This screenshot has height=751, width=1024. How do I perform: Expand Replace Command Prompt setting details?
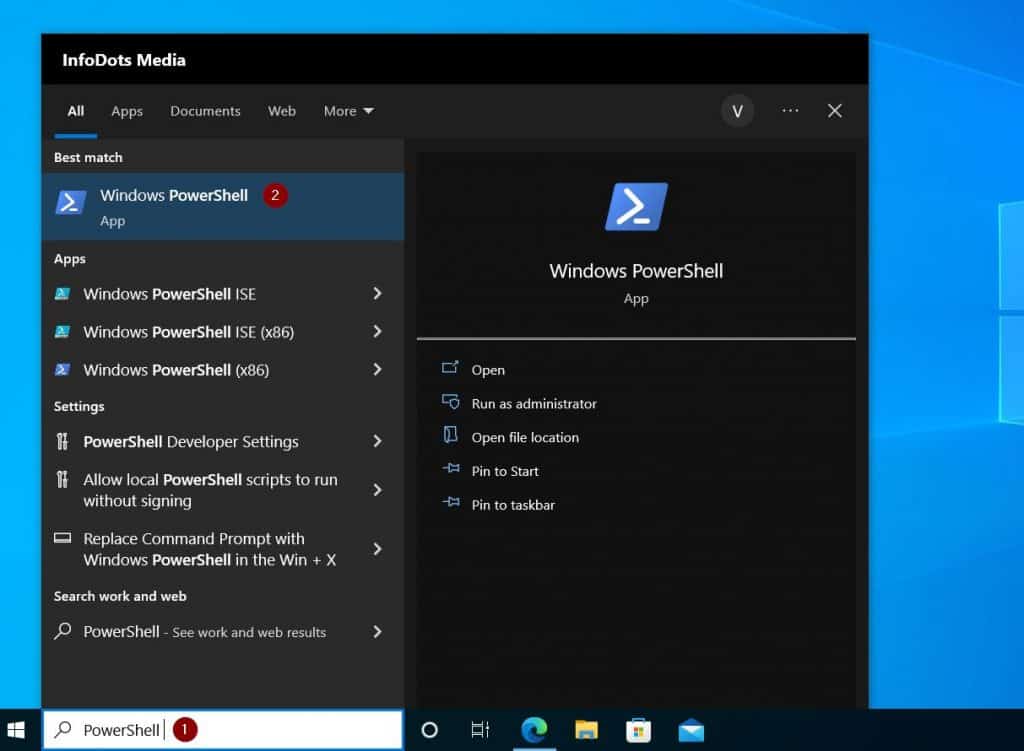[x=377, y=549]
